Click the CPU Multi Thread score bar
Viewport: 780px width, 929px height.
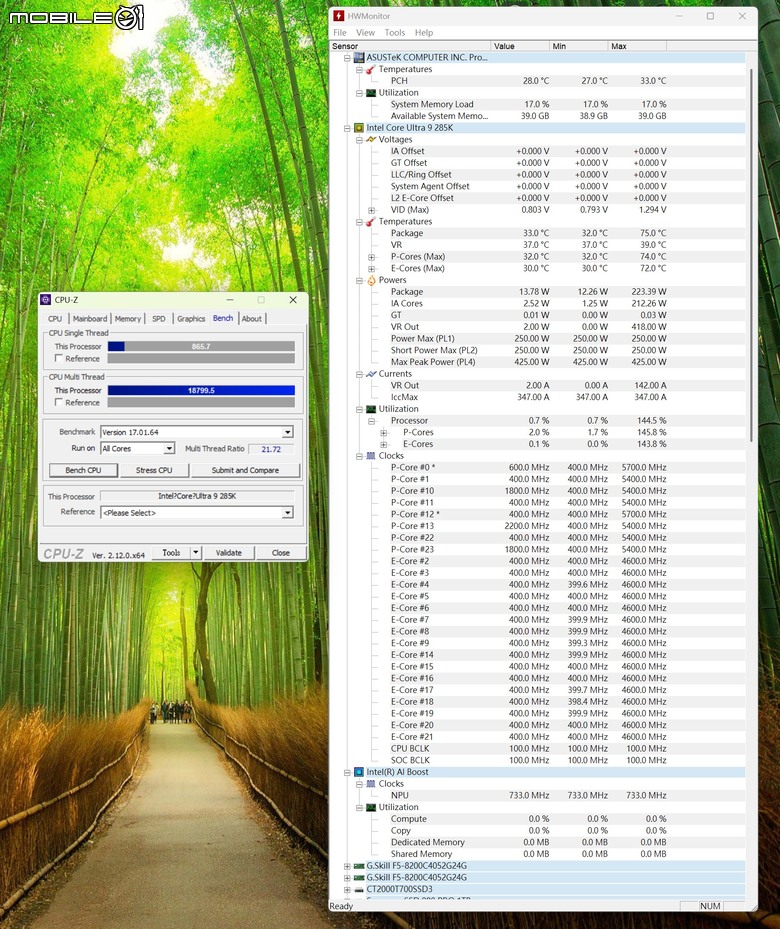coord(200,391)
